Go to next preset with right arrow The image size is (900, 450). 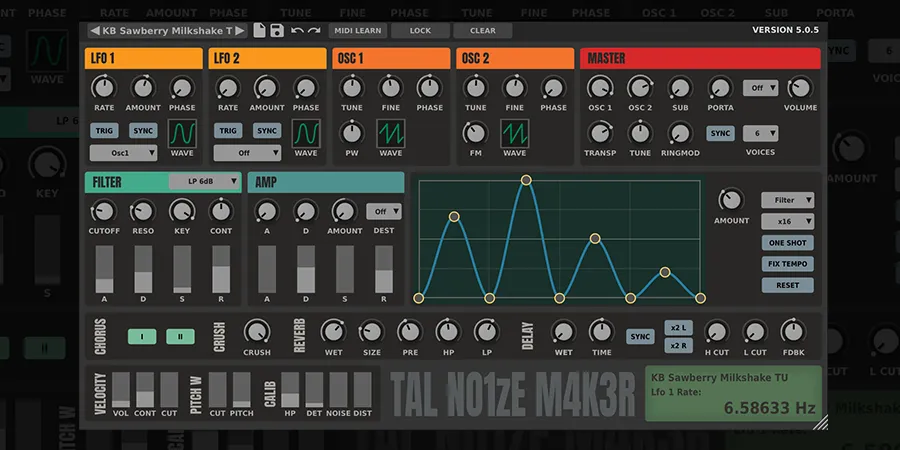click(x=240, y=31)
